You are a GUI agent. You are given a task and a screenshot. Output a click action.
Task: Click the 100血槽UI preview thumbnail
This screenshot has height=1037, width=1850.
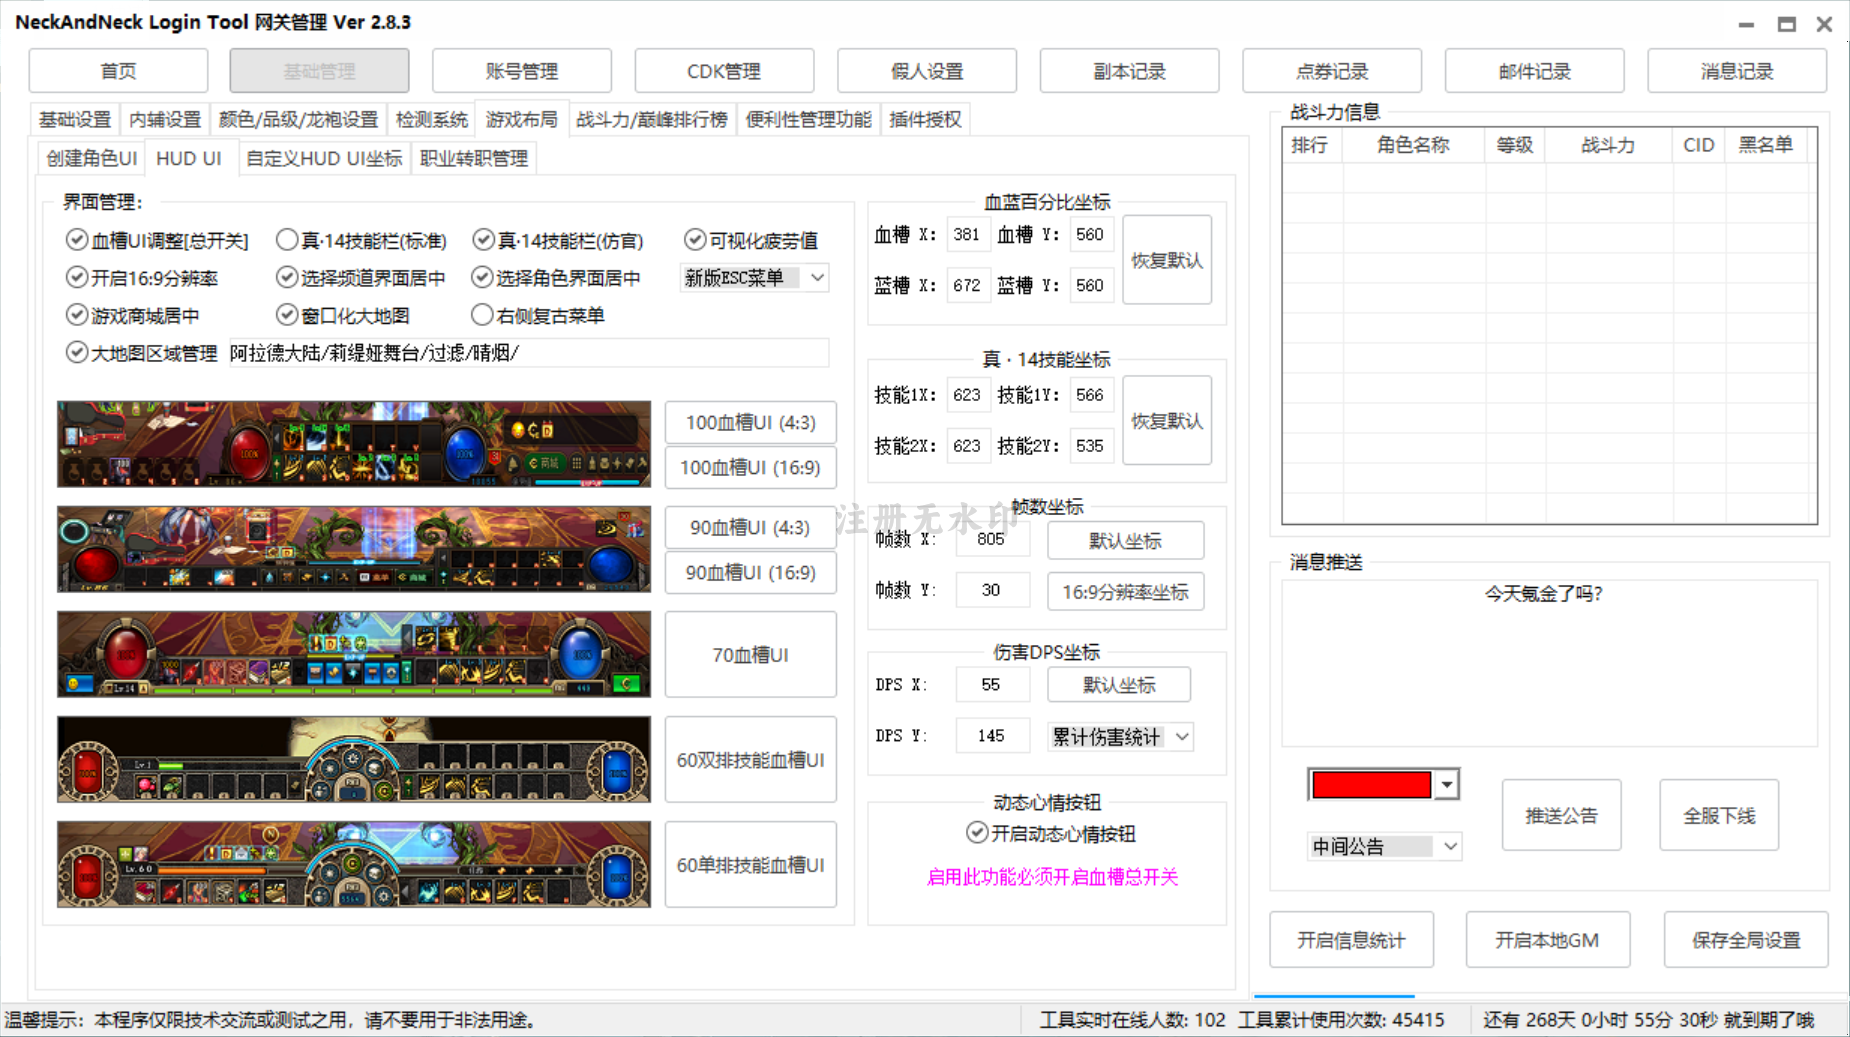coord(354,444)
